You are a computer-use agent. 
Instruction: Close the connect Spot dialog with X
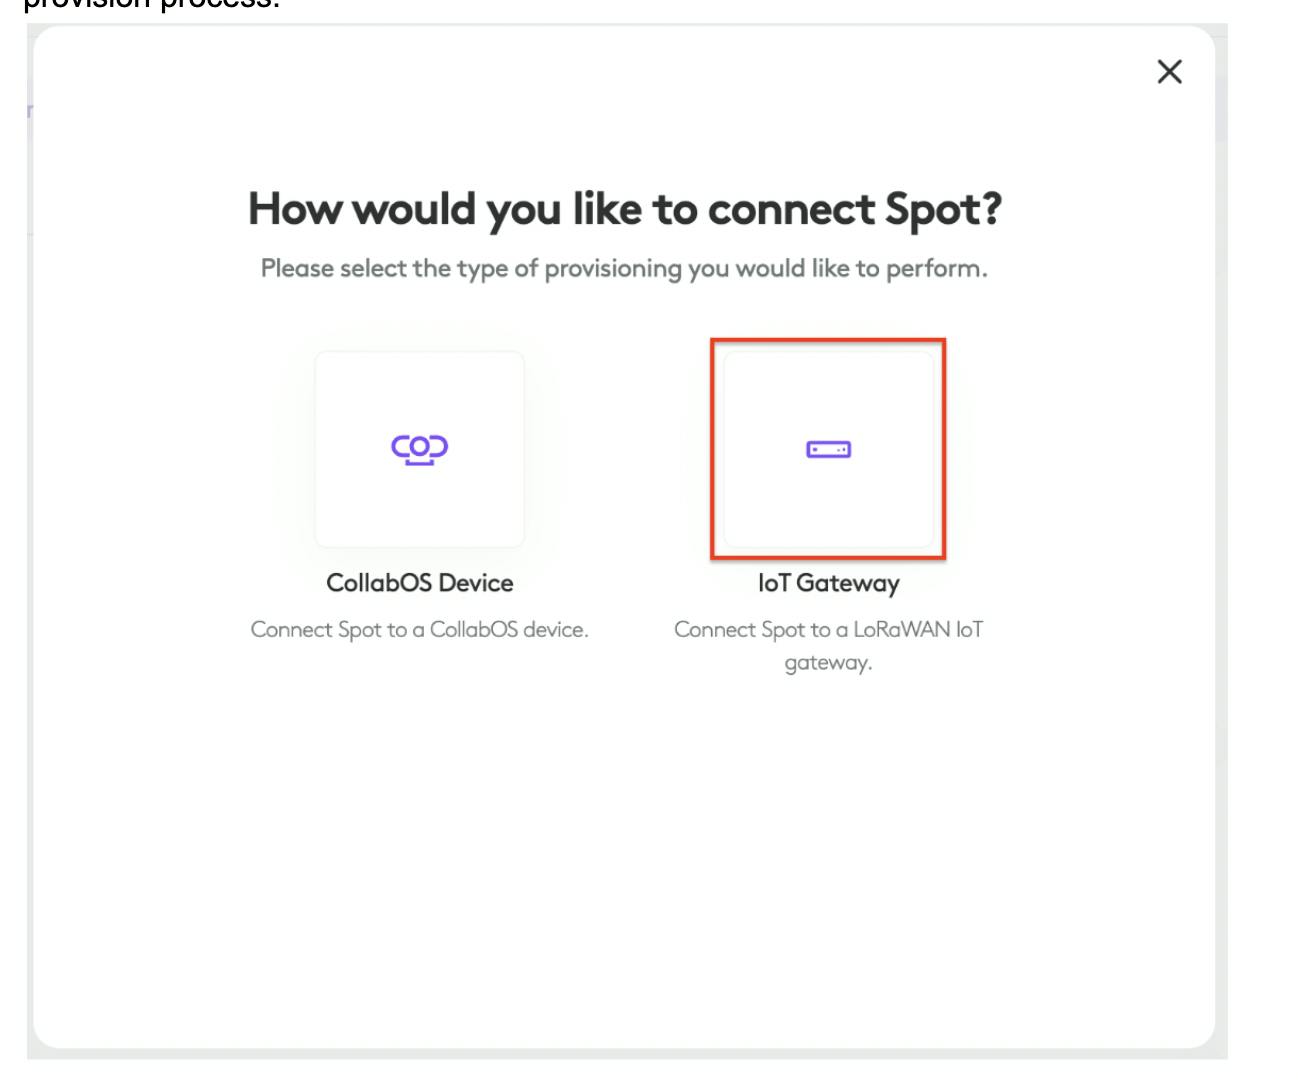1169,72
